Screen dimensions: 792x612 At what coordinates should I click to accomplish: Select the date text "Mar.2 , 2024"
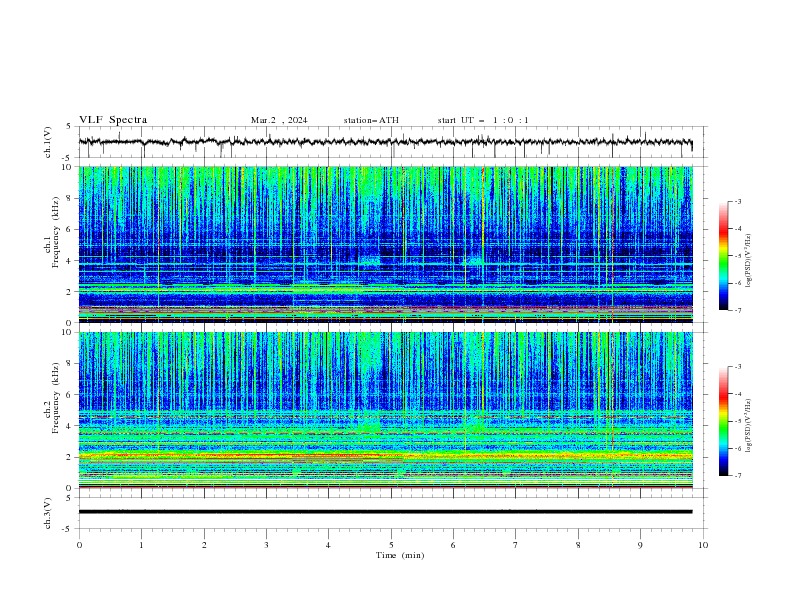click(x=279, y=120)
